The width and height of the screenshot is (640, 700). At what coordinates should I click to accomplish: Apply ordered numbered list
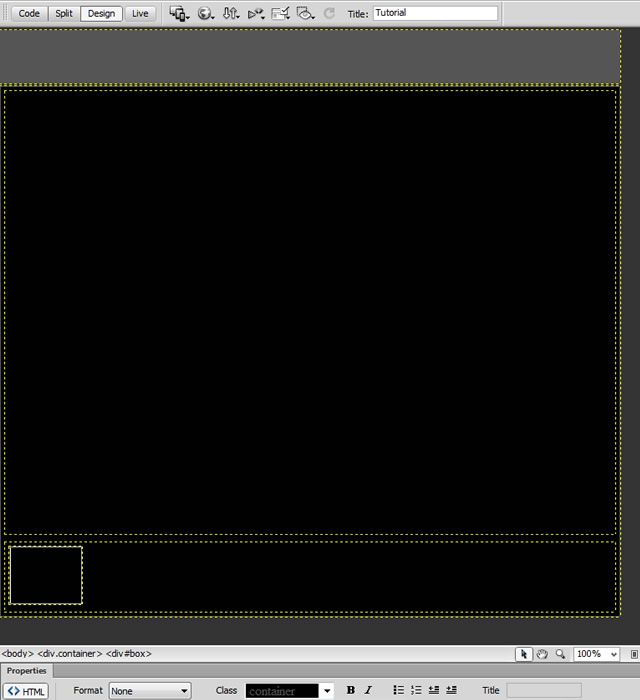point(416,690)
